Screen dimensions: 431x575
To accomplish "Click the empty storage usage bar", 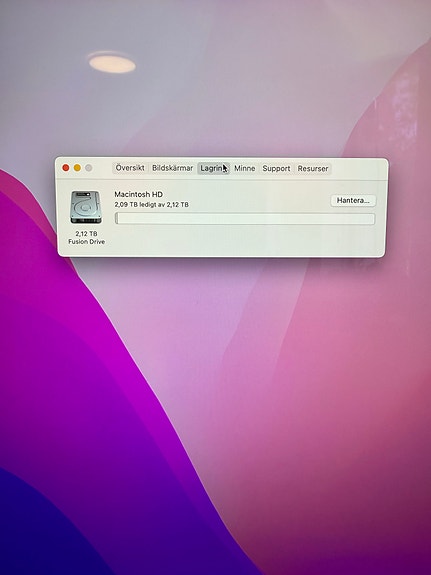I will [245, 219].
